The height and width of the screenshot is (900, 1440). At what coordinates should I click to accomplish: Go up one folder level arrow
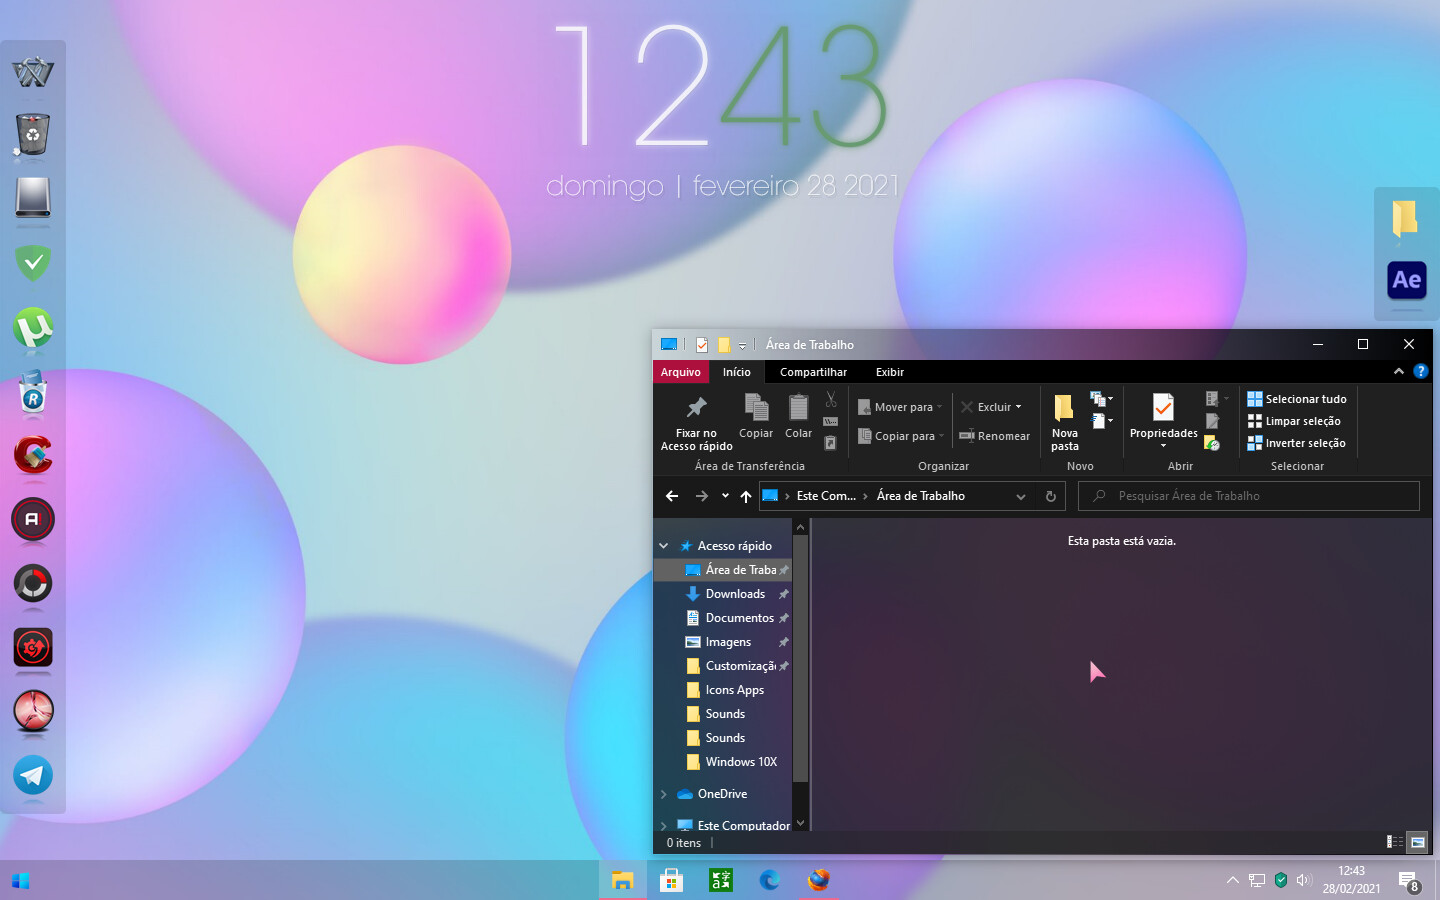(x=746, y=496)
